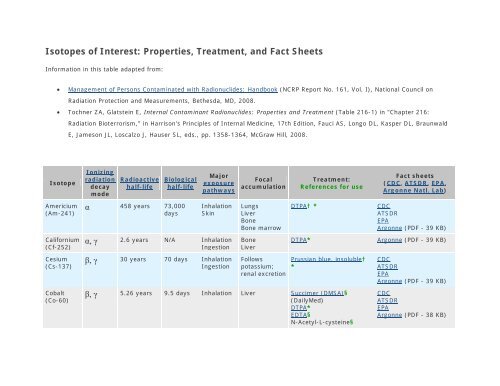
Task: Click the exposure pathways header link
Action: [218, 187]
